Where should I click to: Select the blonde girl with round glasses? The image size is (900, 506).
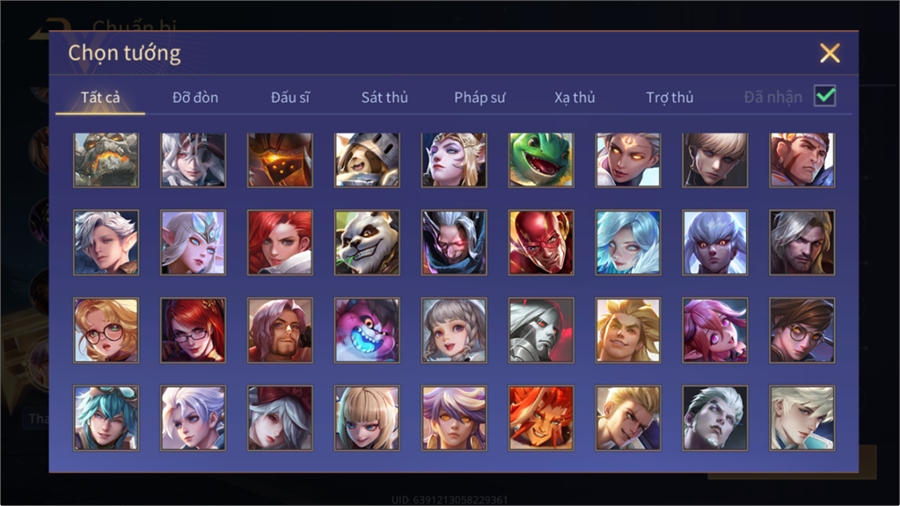(x=106, y=330)
